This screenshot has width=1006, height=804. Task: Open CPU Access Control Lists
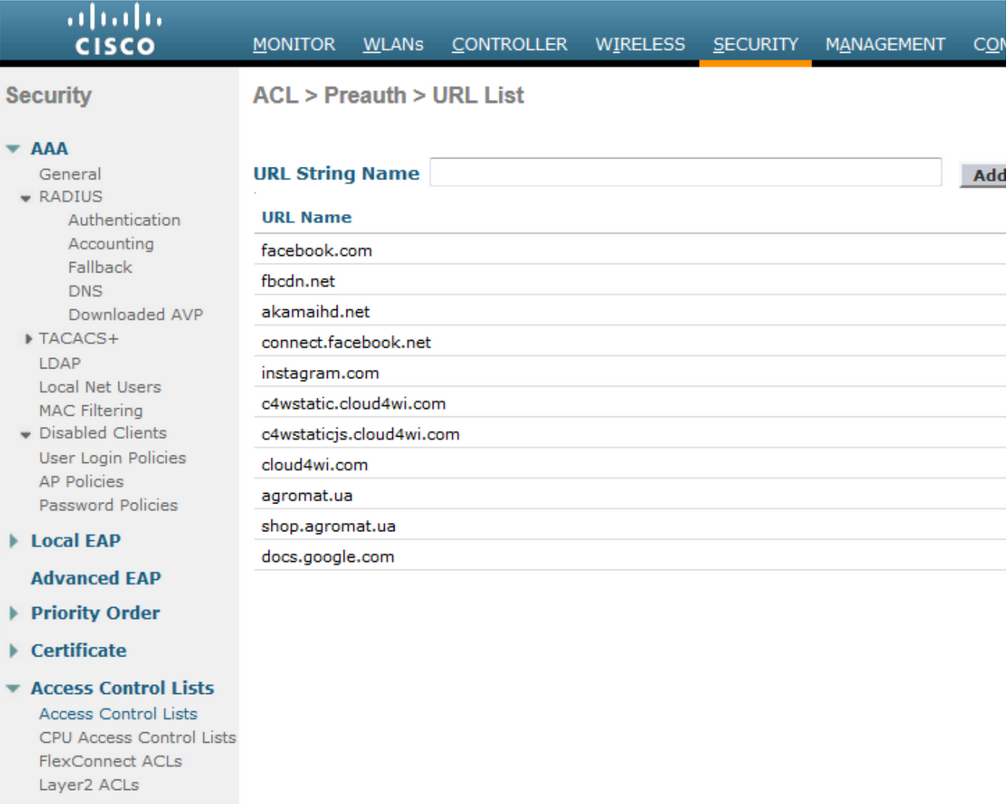137,738
